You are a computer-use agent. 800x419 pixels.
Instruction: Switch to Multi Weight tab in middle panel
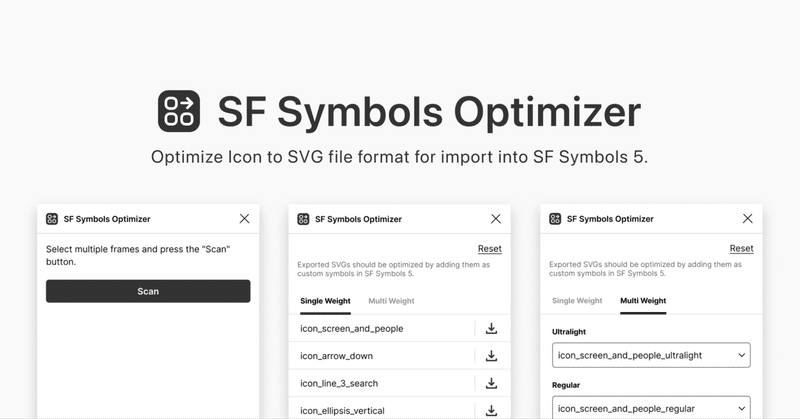391,301
